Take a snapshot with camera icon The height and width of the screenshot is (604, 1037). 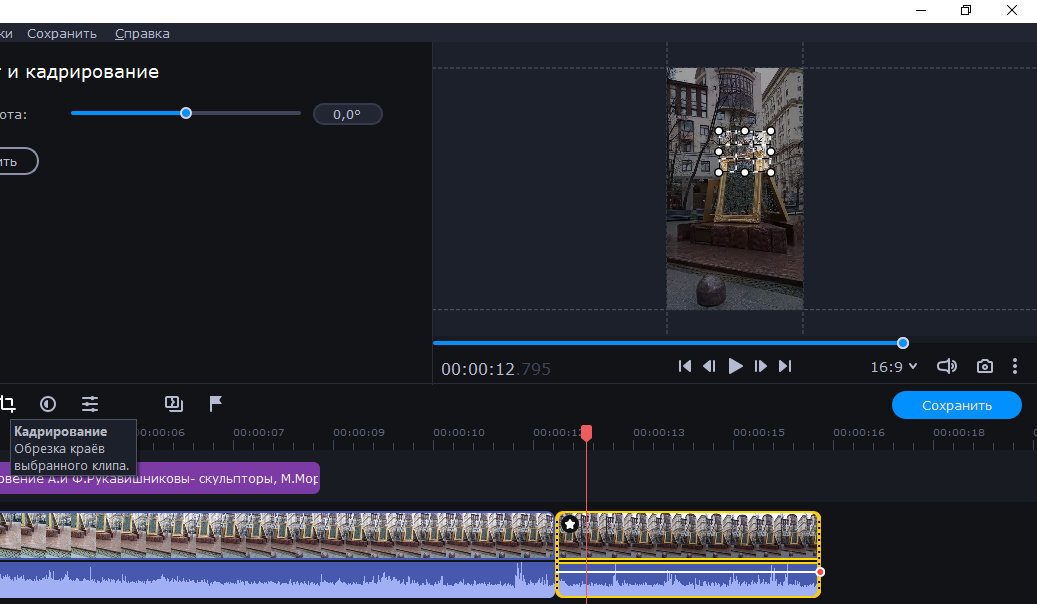coord(985,366)
